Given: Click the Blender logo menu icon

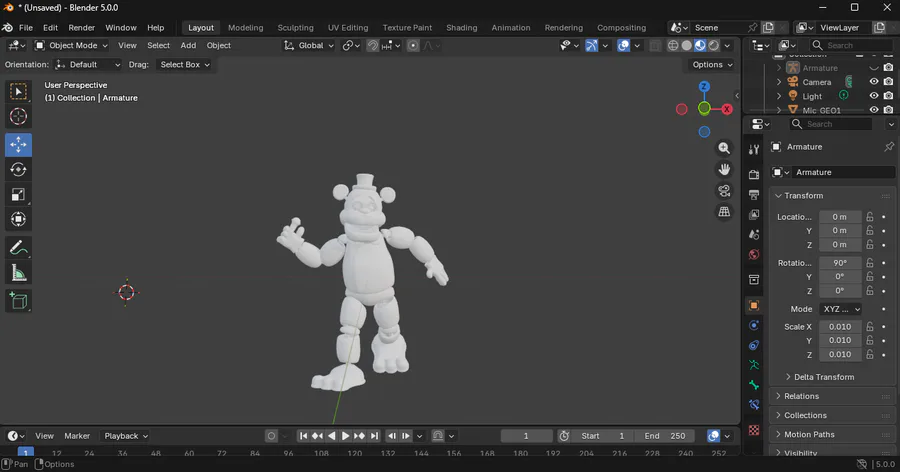Looking at the screenshot, I should tap(8, 28).
